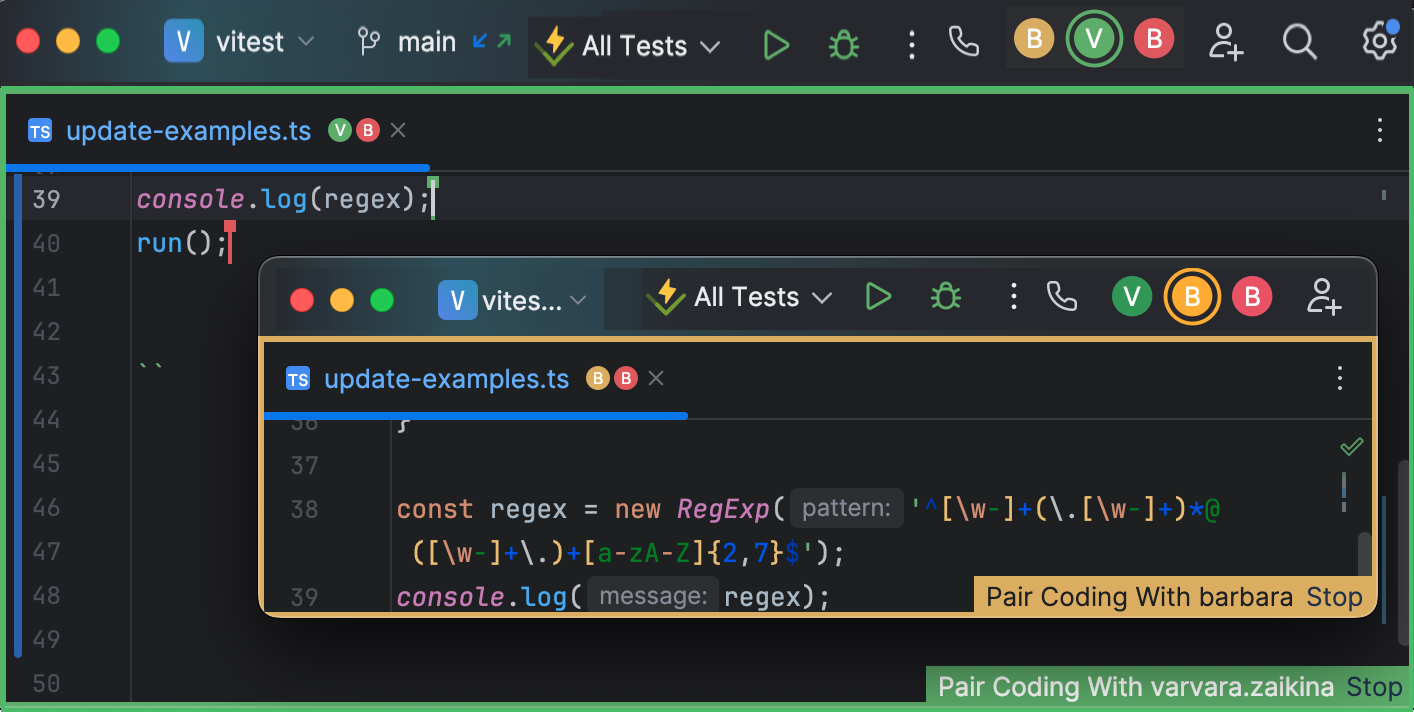This screenshot has width=1414, height=712.
Task: Select the red B avatar in the main toolbar
Action: 1154,40
